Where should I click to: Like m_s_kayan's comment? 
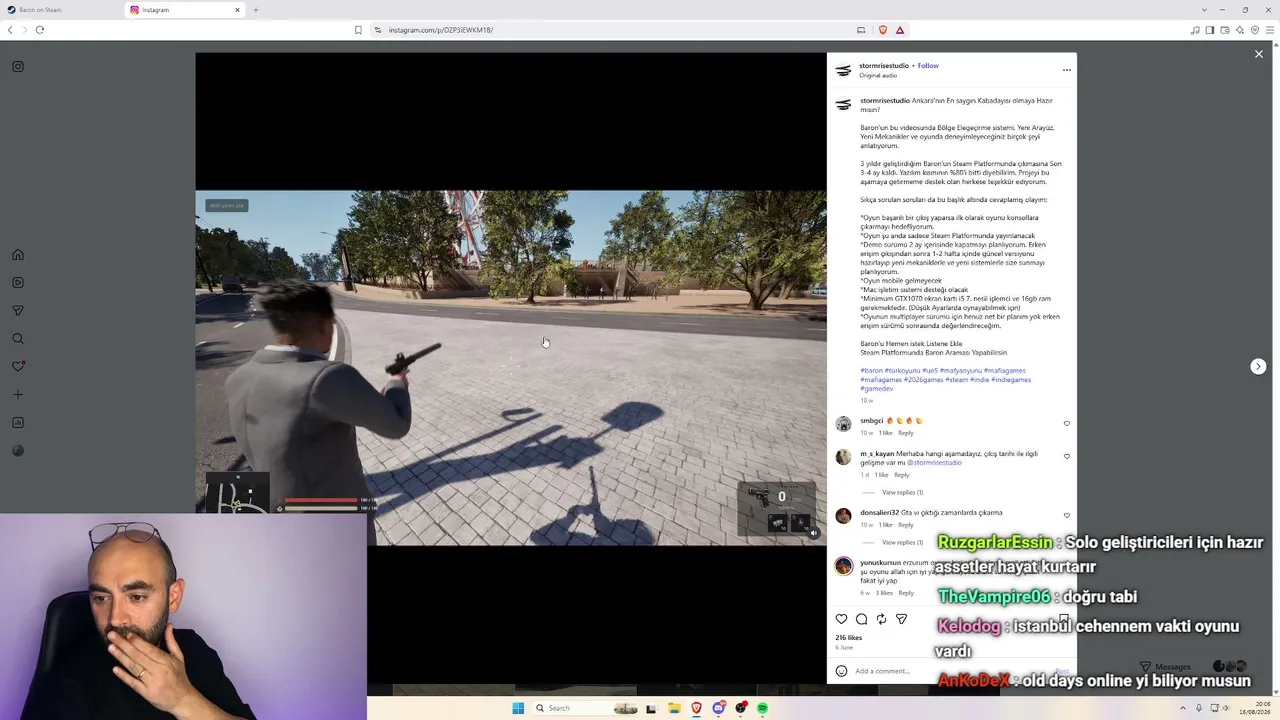1067,456
